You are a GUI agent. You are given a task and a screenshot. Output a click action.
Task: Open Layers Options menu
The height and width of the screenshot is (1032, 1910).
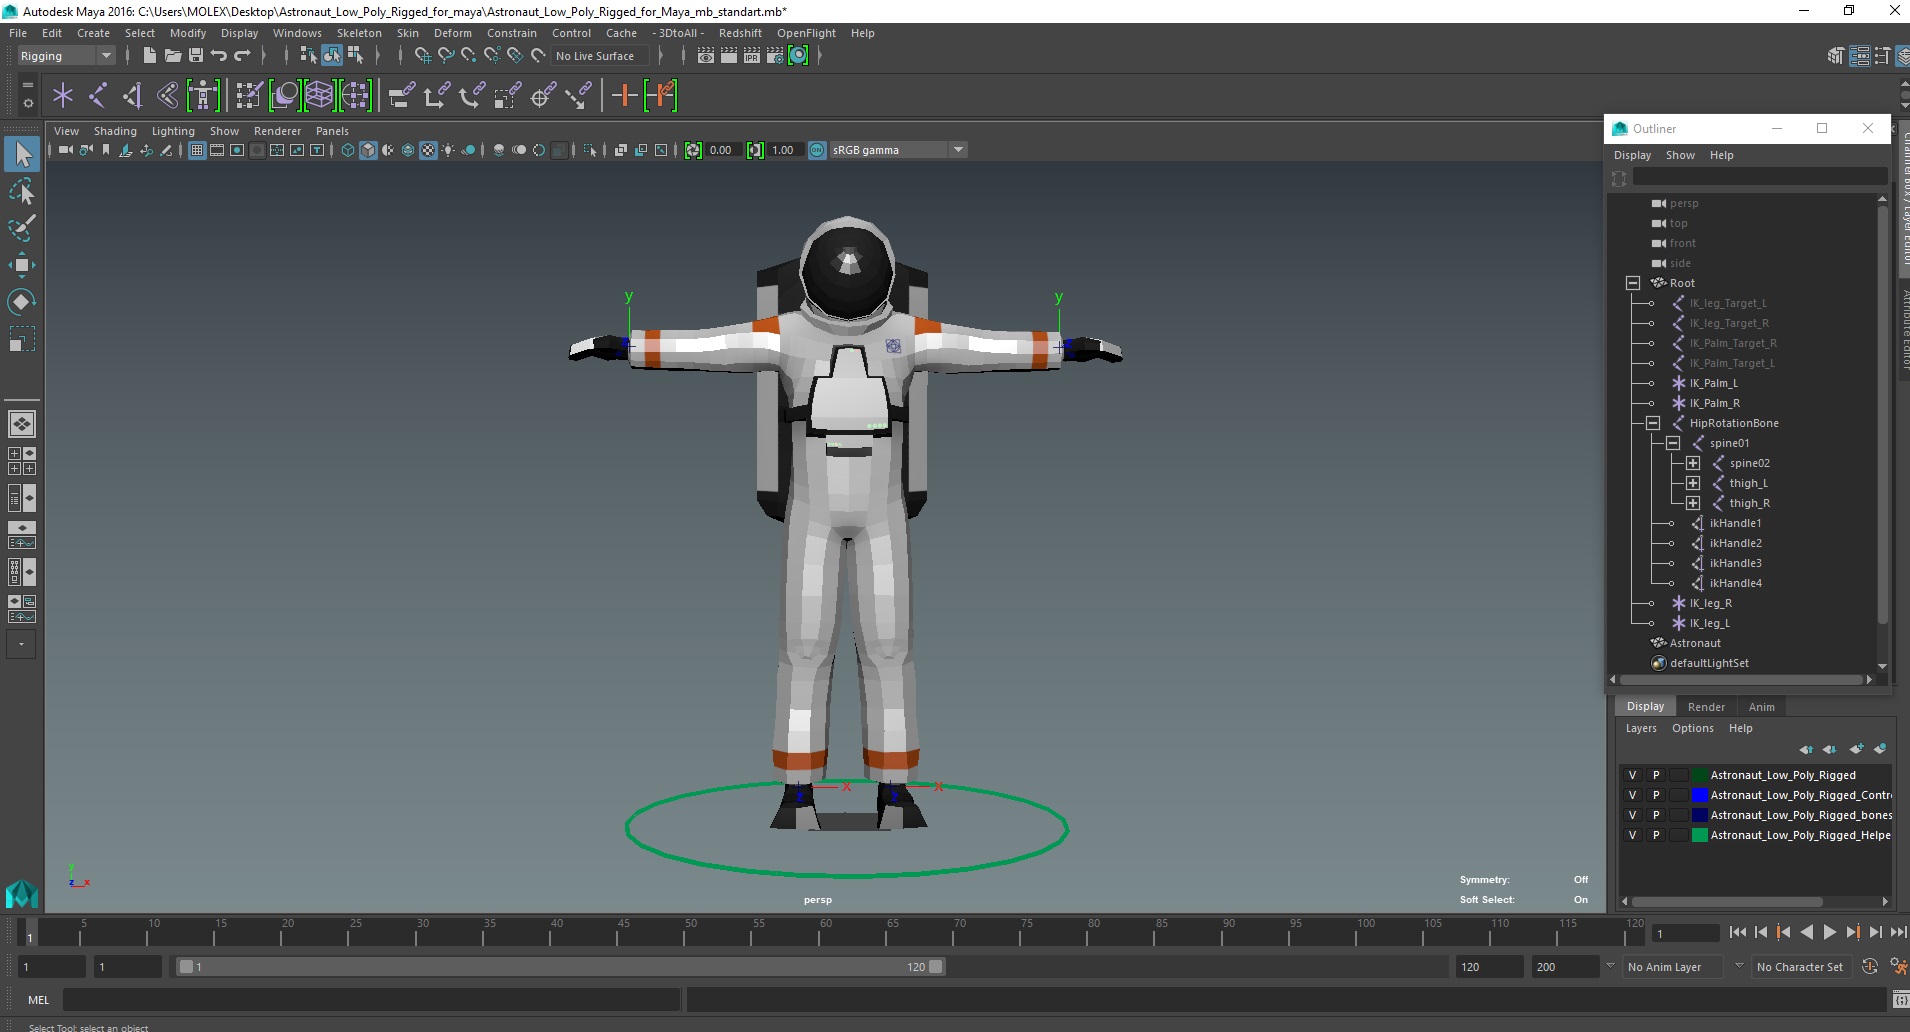click(1692, 728)
